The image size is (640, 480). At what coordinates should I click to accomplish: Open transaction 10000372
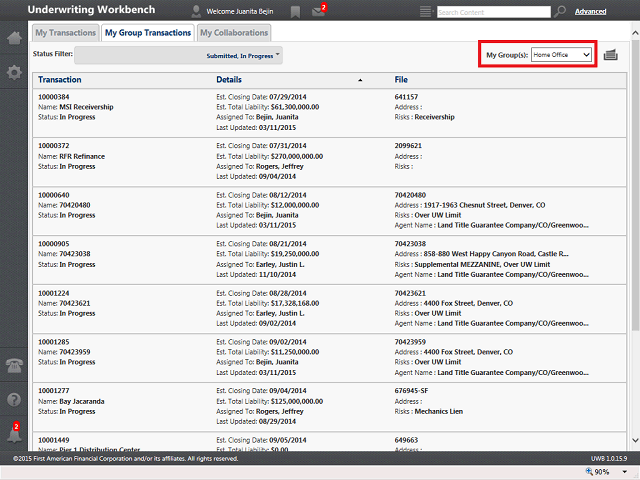(54, 146)
